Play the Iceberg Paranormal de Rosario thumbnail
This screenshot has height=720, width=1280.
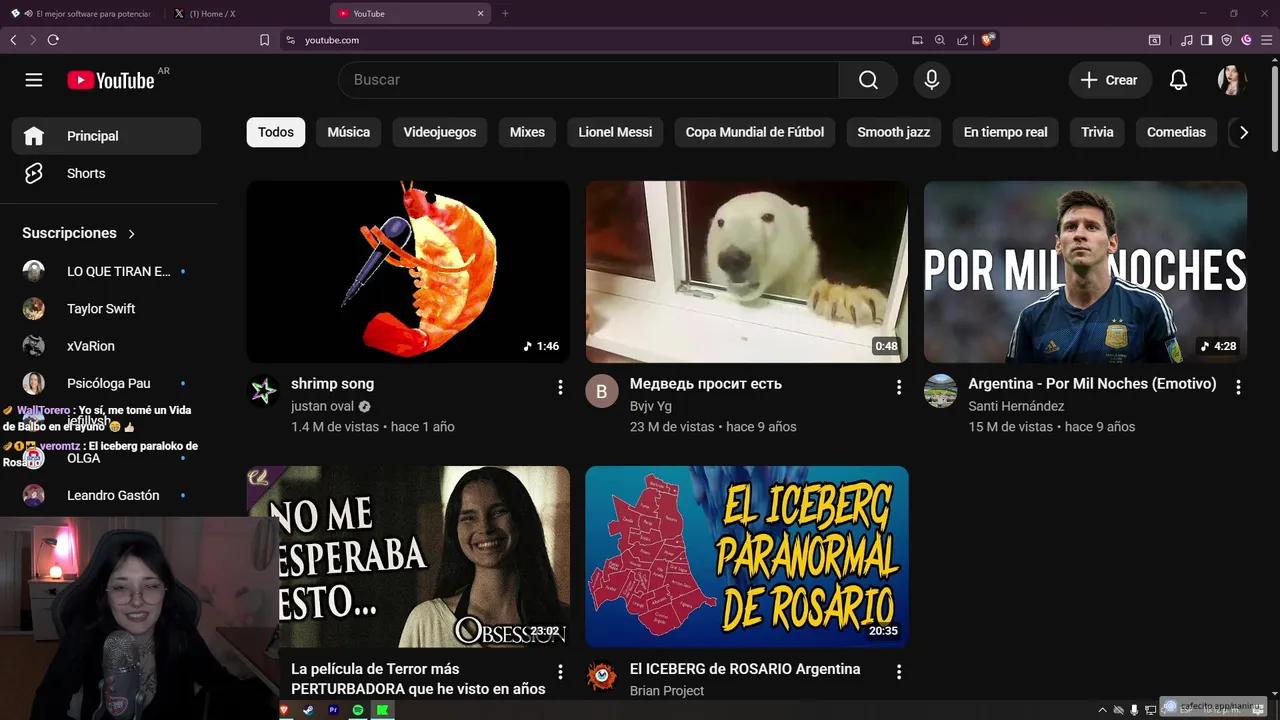[747, 556]
